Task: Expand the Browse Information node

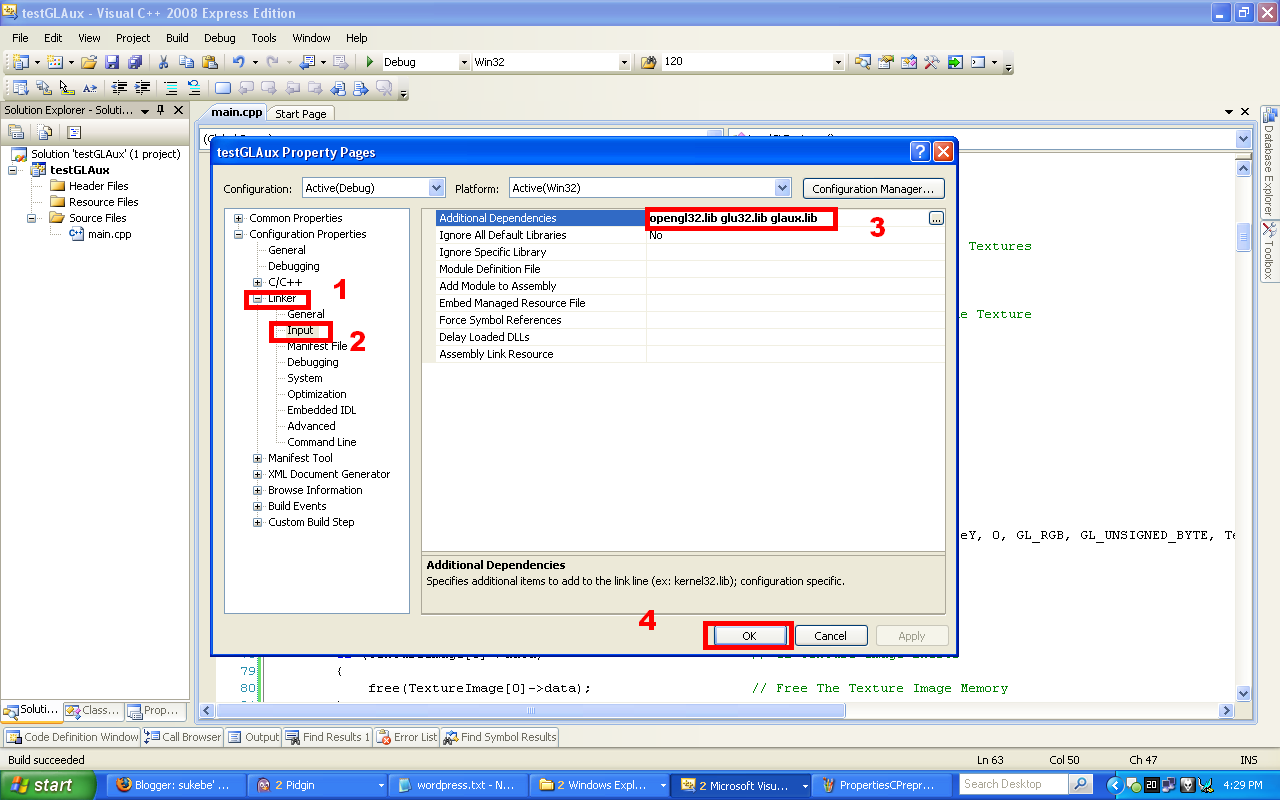Action: tap(257, 491)
